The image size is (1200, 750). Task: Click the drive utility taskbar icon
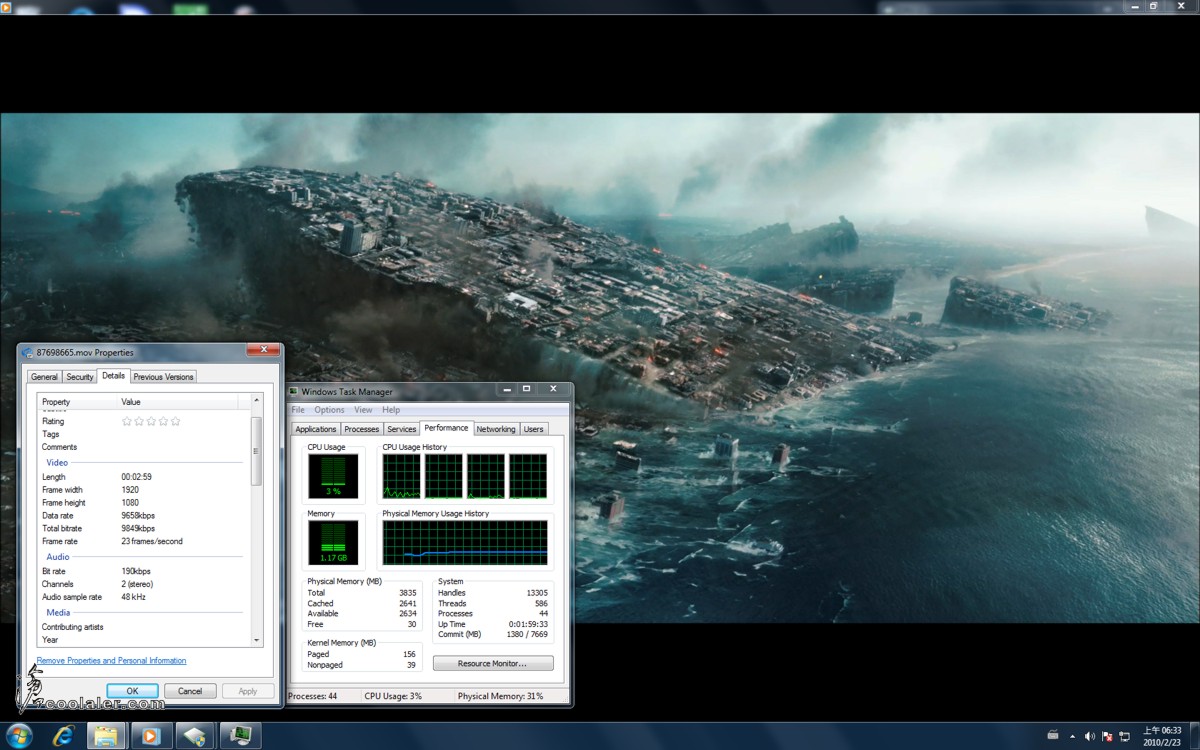point(195,736)
